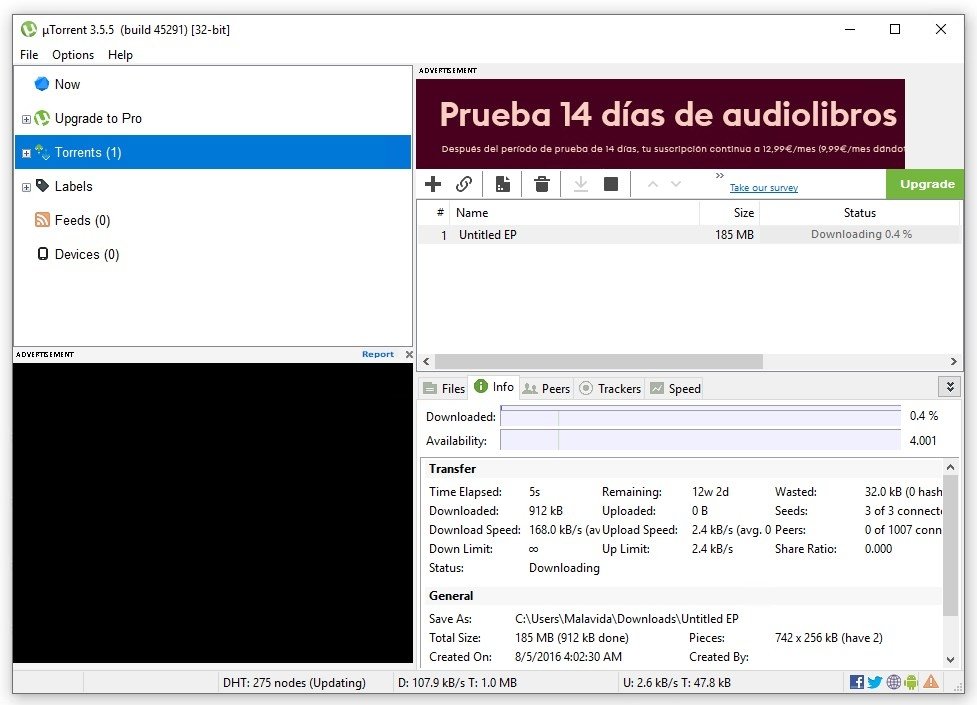
Task: Click the U: 2.6 kB/s upload status text
Action: 677,683
